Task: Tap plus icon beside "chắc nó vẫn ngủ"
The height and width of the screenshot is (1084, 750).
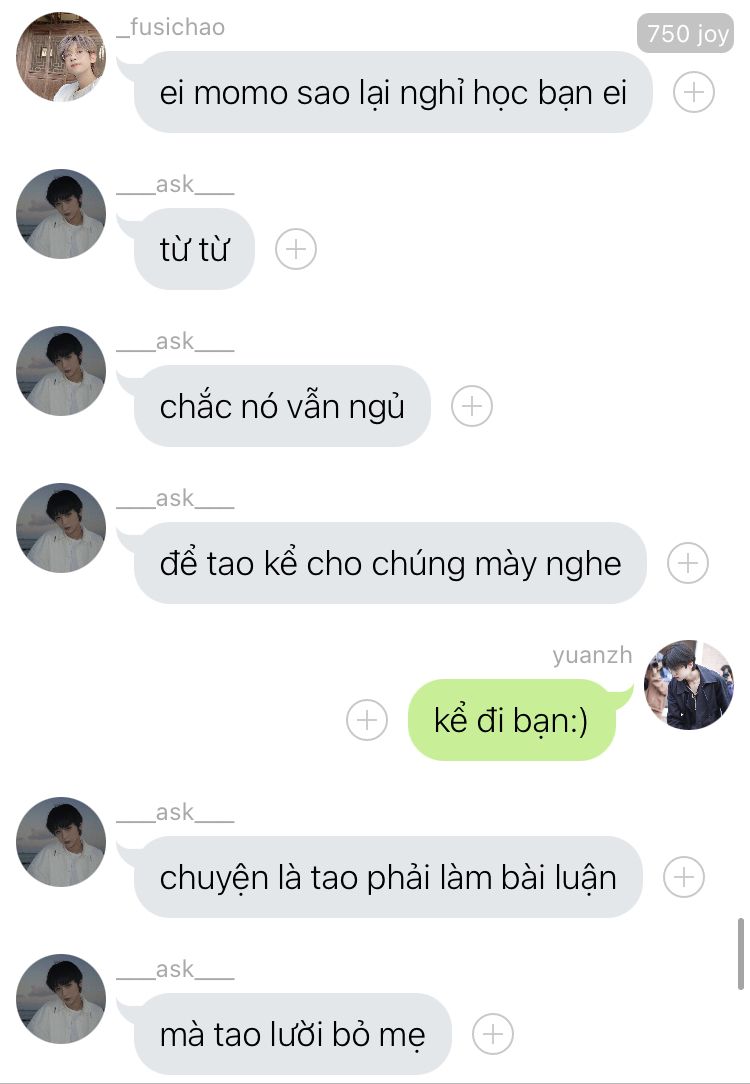Action: 471,406
